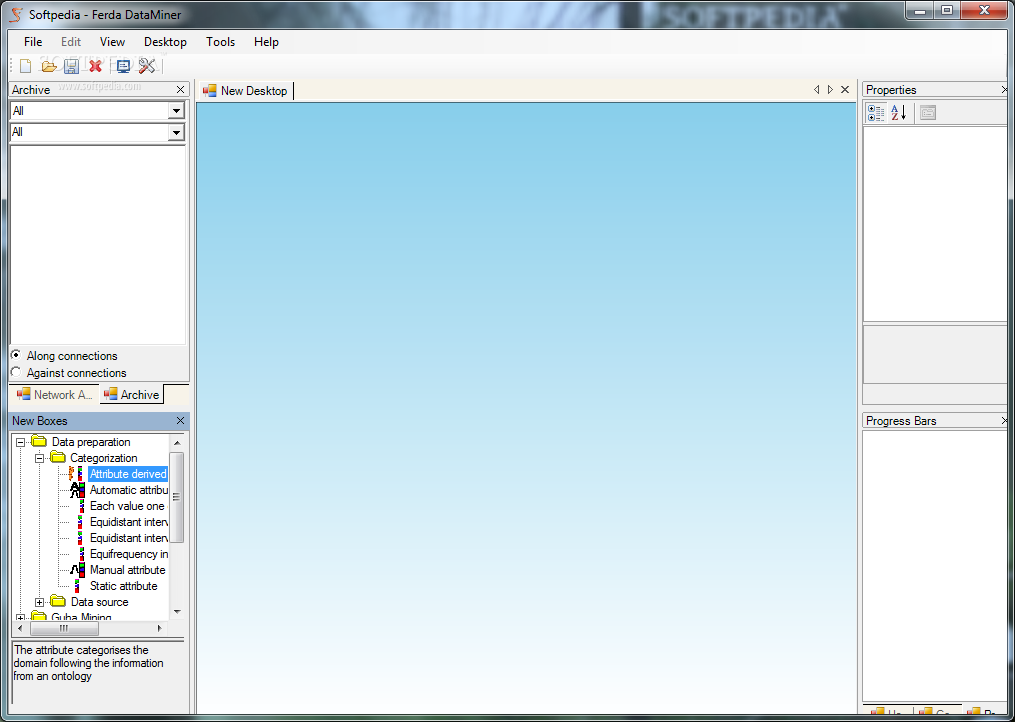Go to next desktop tab with right arrow

(831, 89)
